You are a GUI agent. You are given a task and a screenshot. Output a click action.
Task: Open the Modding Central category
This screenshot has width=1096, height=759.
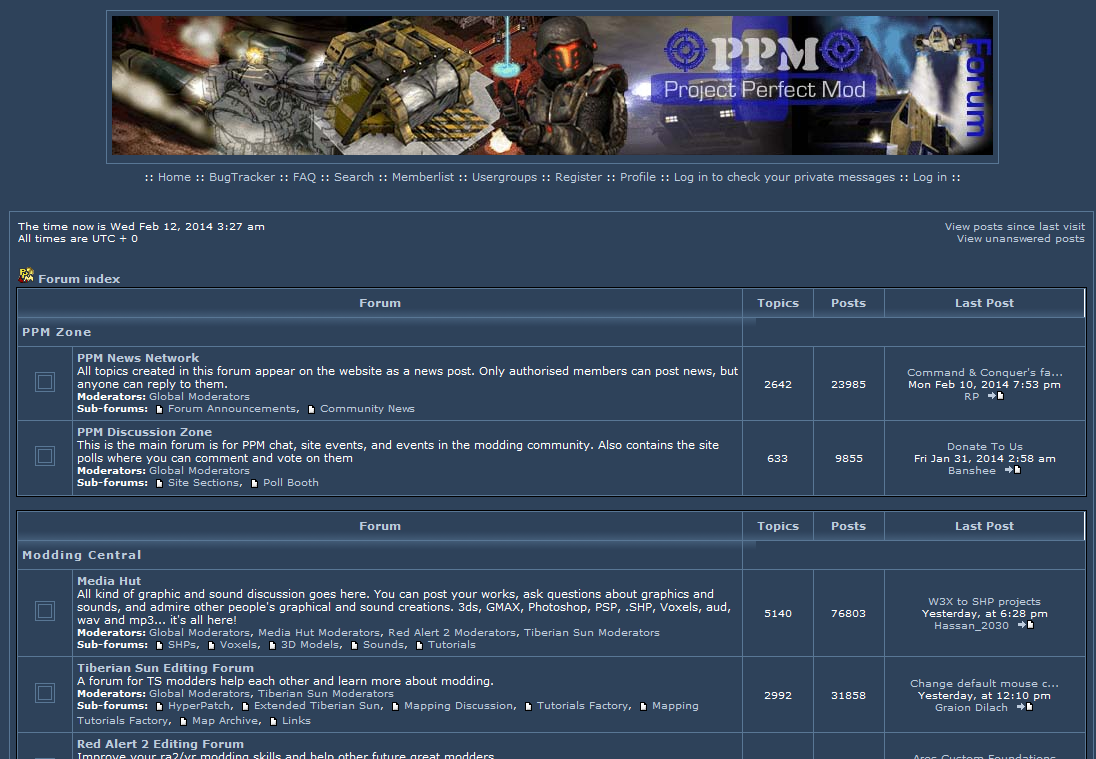coord(82,555)
